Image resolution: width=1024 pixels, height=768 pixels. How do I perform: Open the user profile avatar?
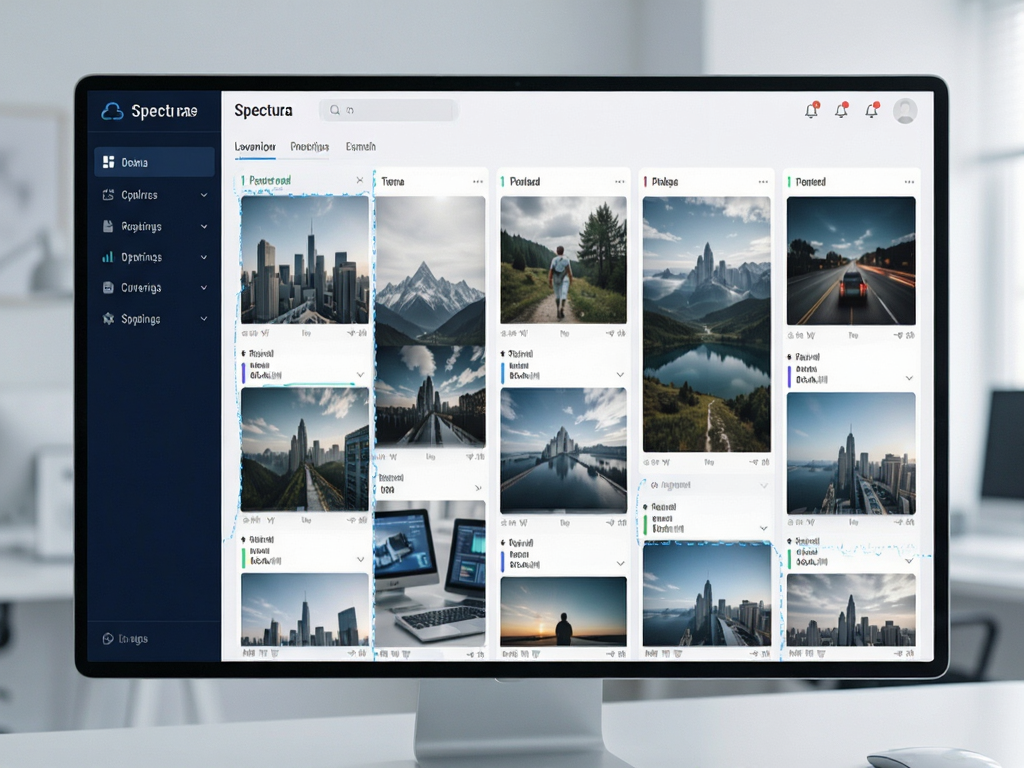click(x=904, y=111)
